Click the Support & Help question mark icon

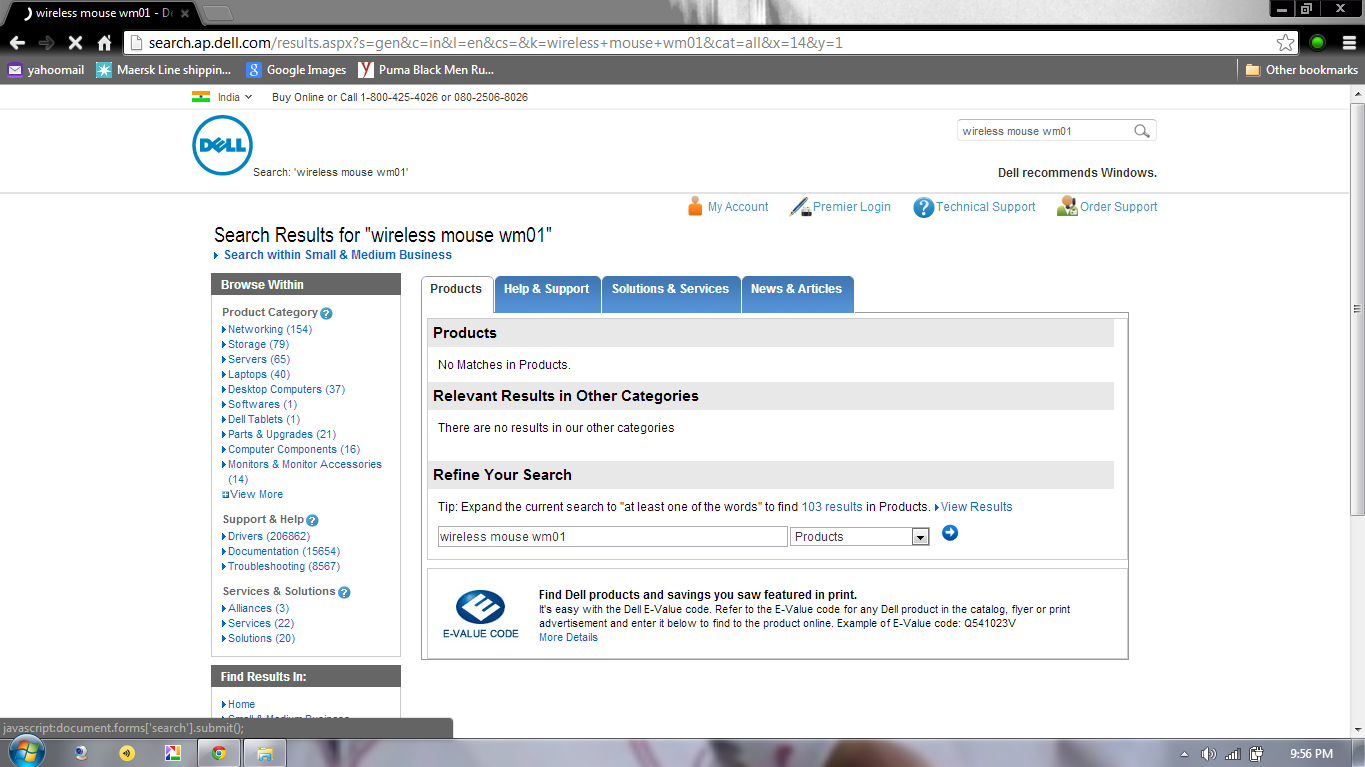coord(312,520)
